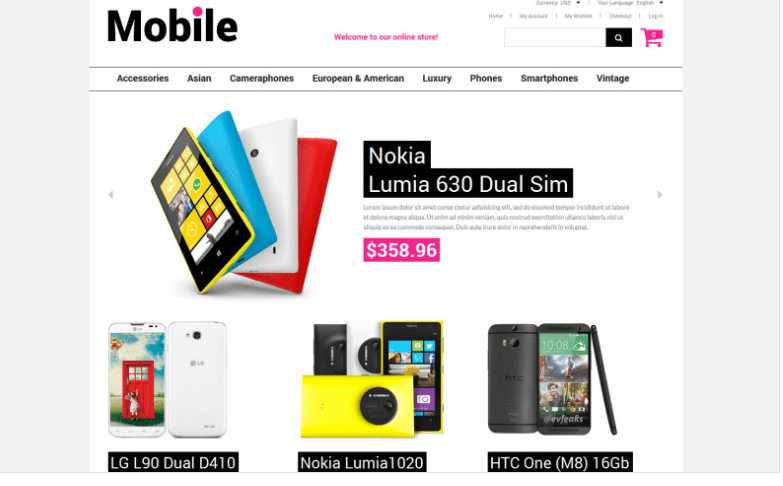
Task: Advance to next slide arrow
Action: tap(660, 195)
